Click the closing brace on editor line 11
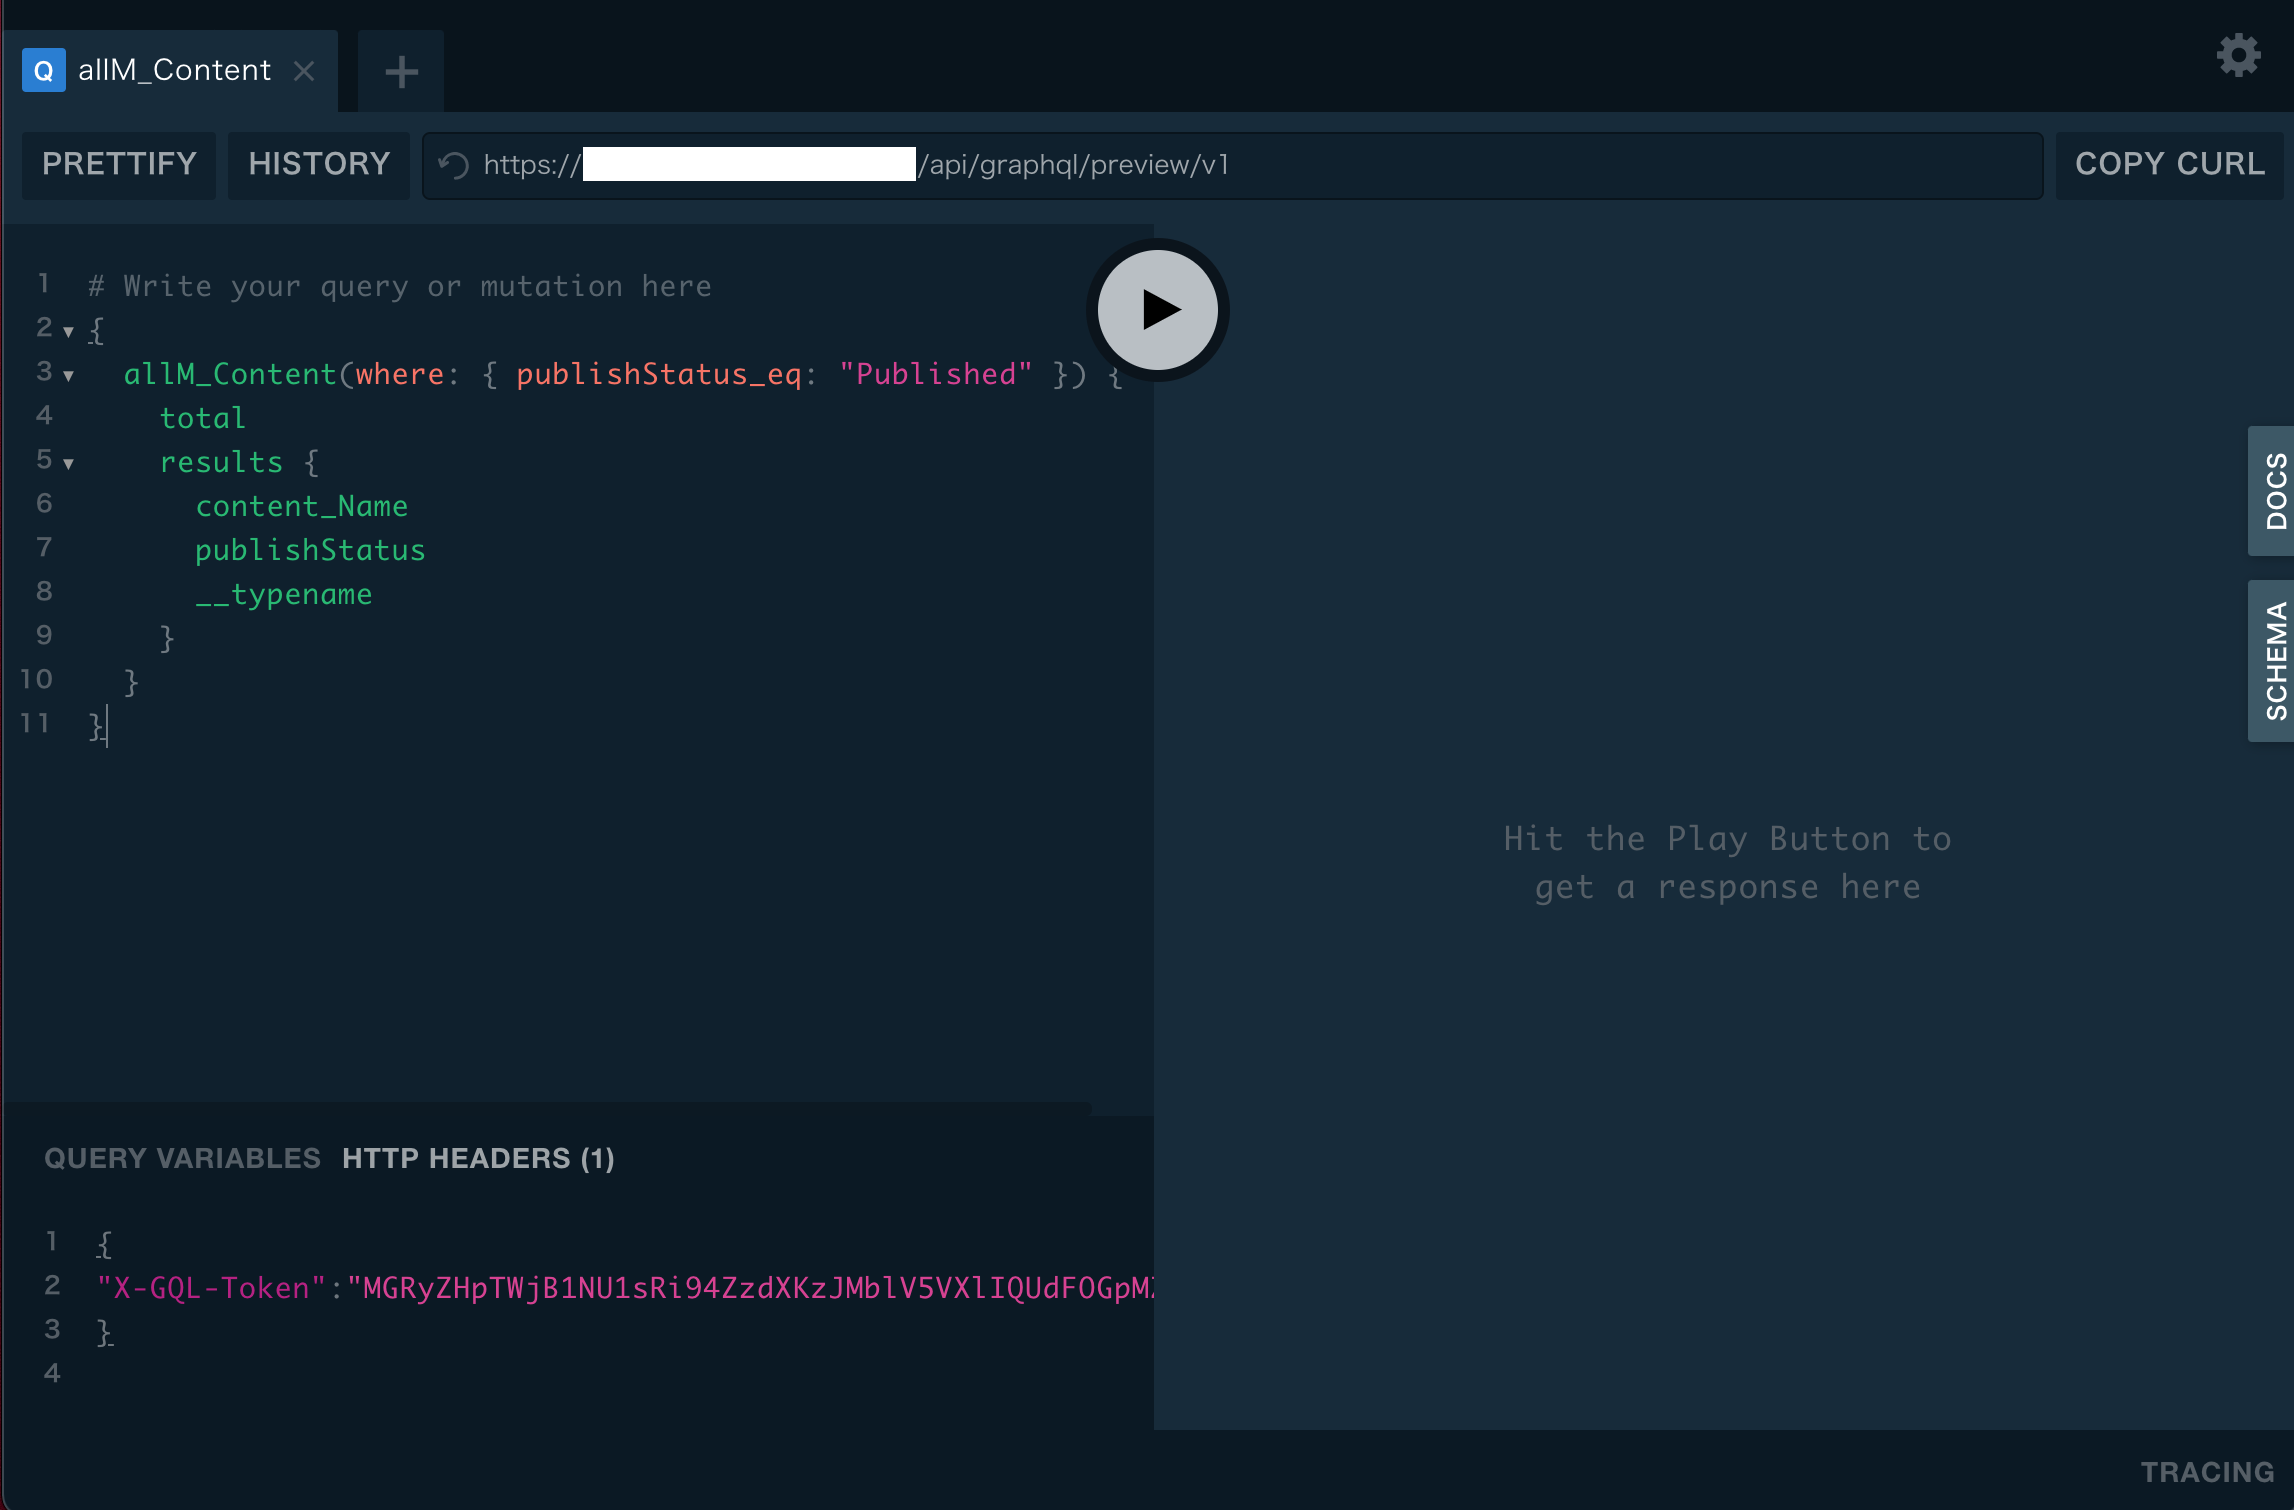Viewport: 2294px width, 1510px height. point(95,725)
